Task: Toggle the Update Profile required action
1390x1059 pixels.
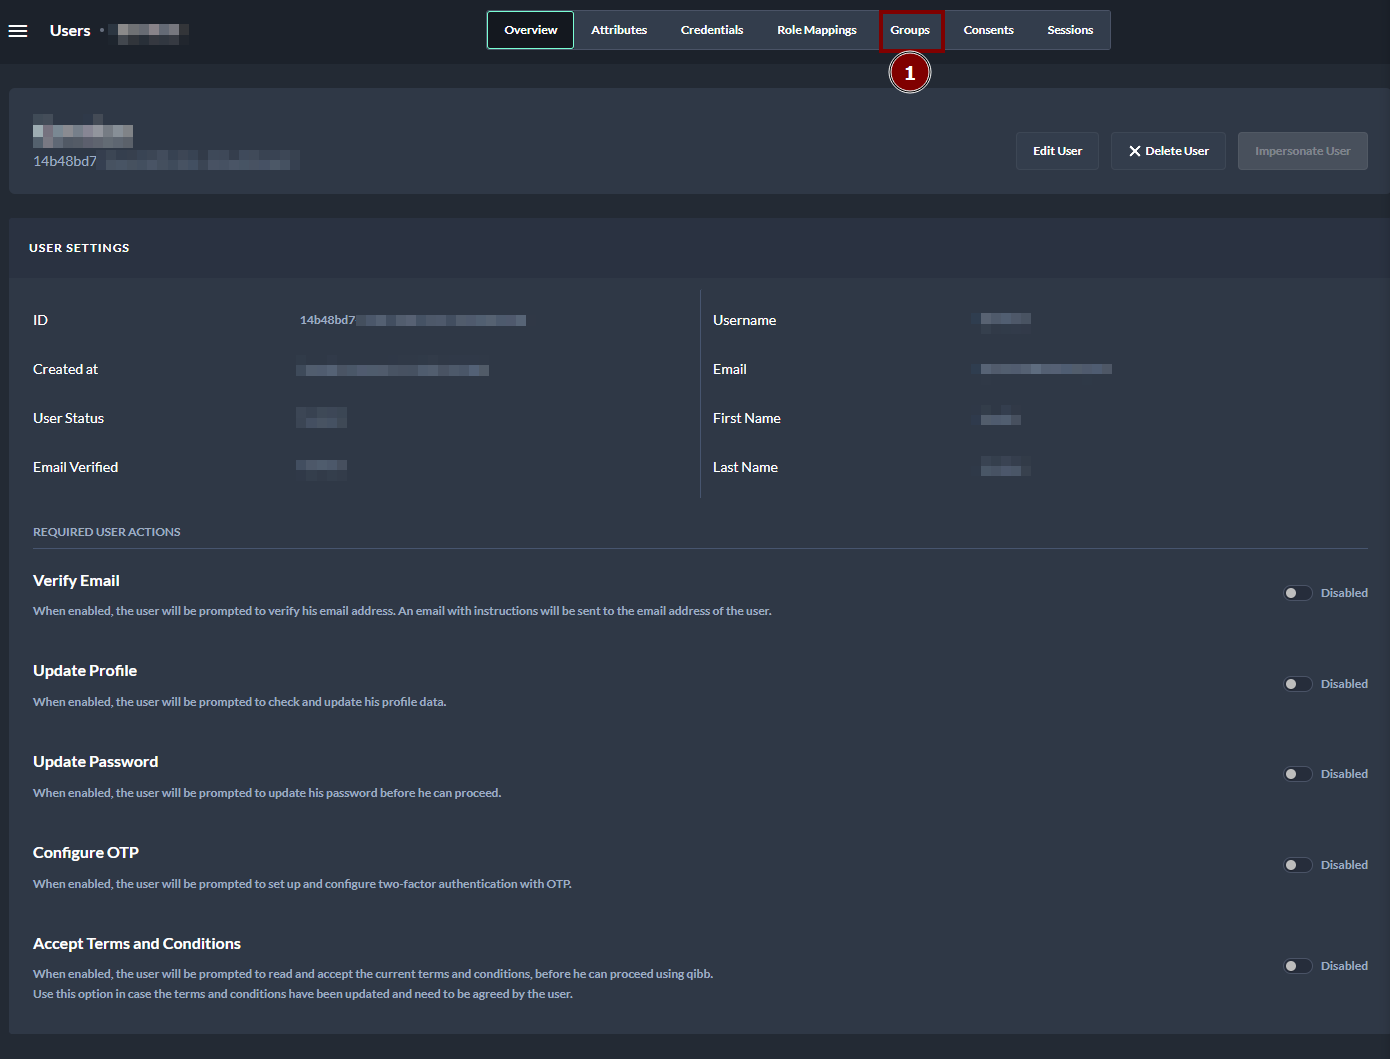Action: [1297, 684]
